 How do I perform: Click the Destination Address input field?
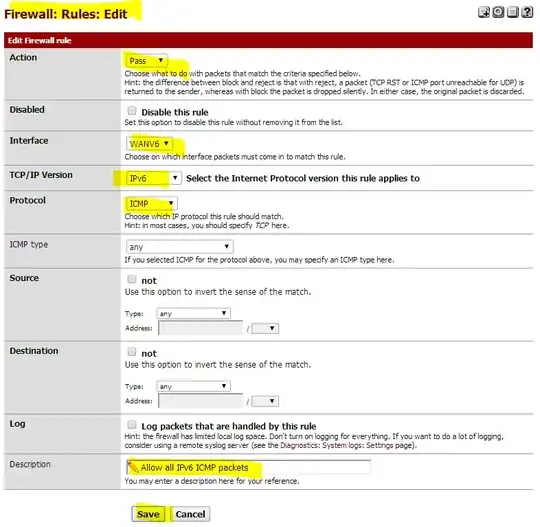(x=201, y=401)
